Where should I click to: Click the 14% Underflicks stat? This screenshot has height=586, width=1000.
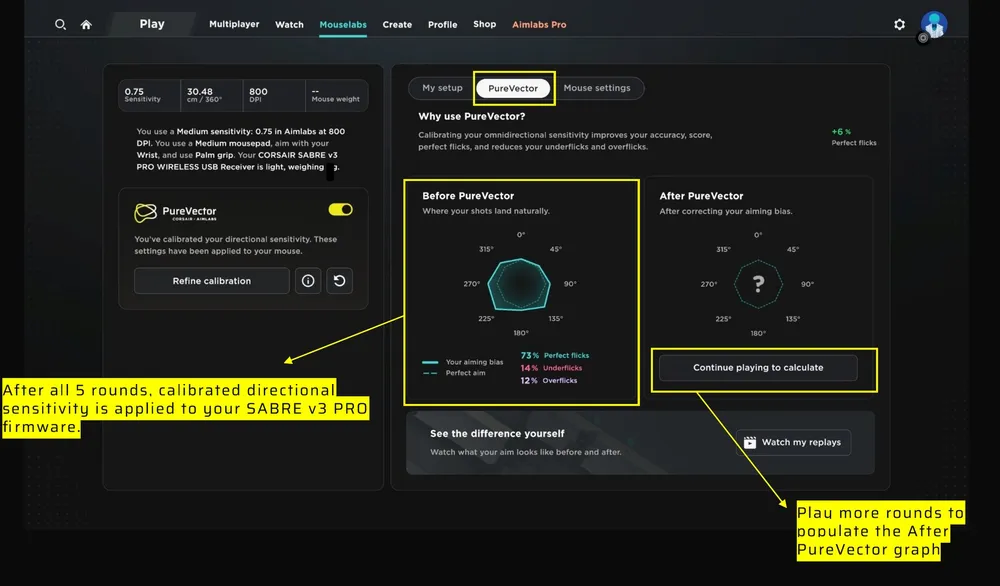551,368
